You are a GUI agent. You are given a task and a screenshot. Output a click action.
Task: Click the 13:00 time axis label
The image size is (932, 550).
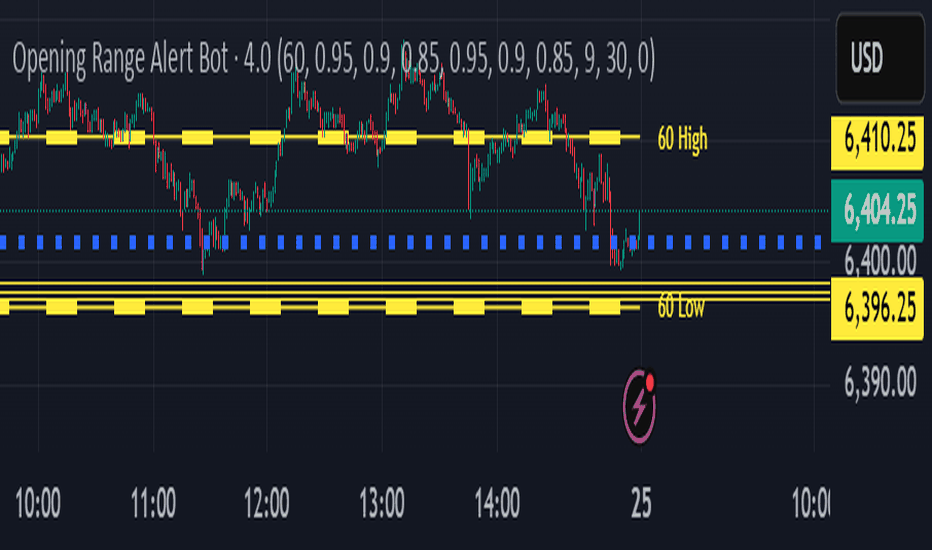click(x=382, y=504)
